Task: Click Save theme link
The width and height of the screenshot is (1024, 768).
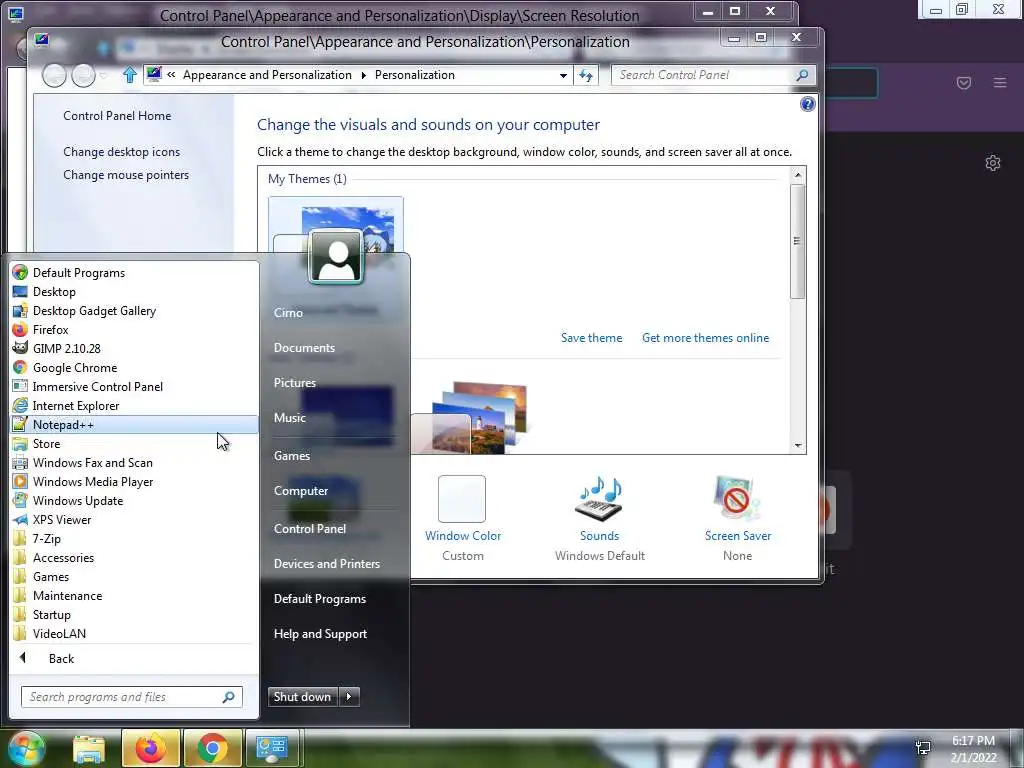Action: click(592, 338)
